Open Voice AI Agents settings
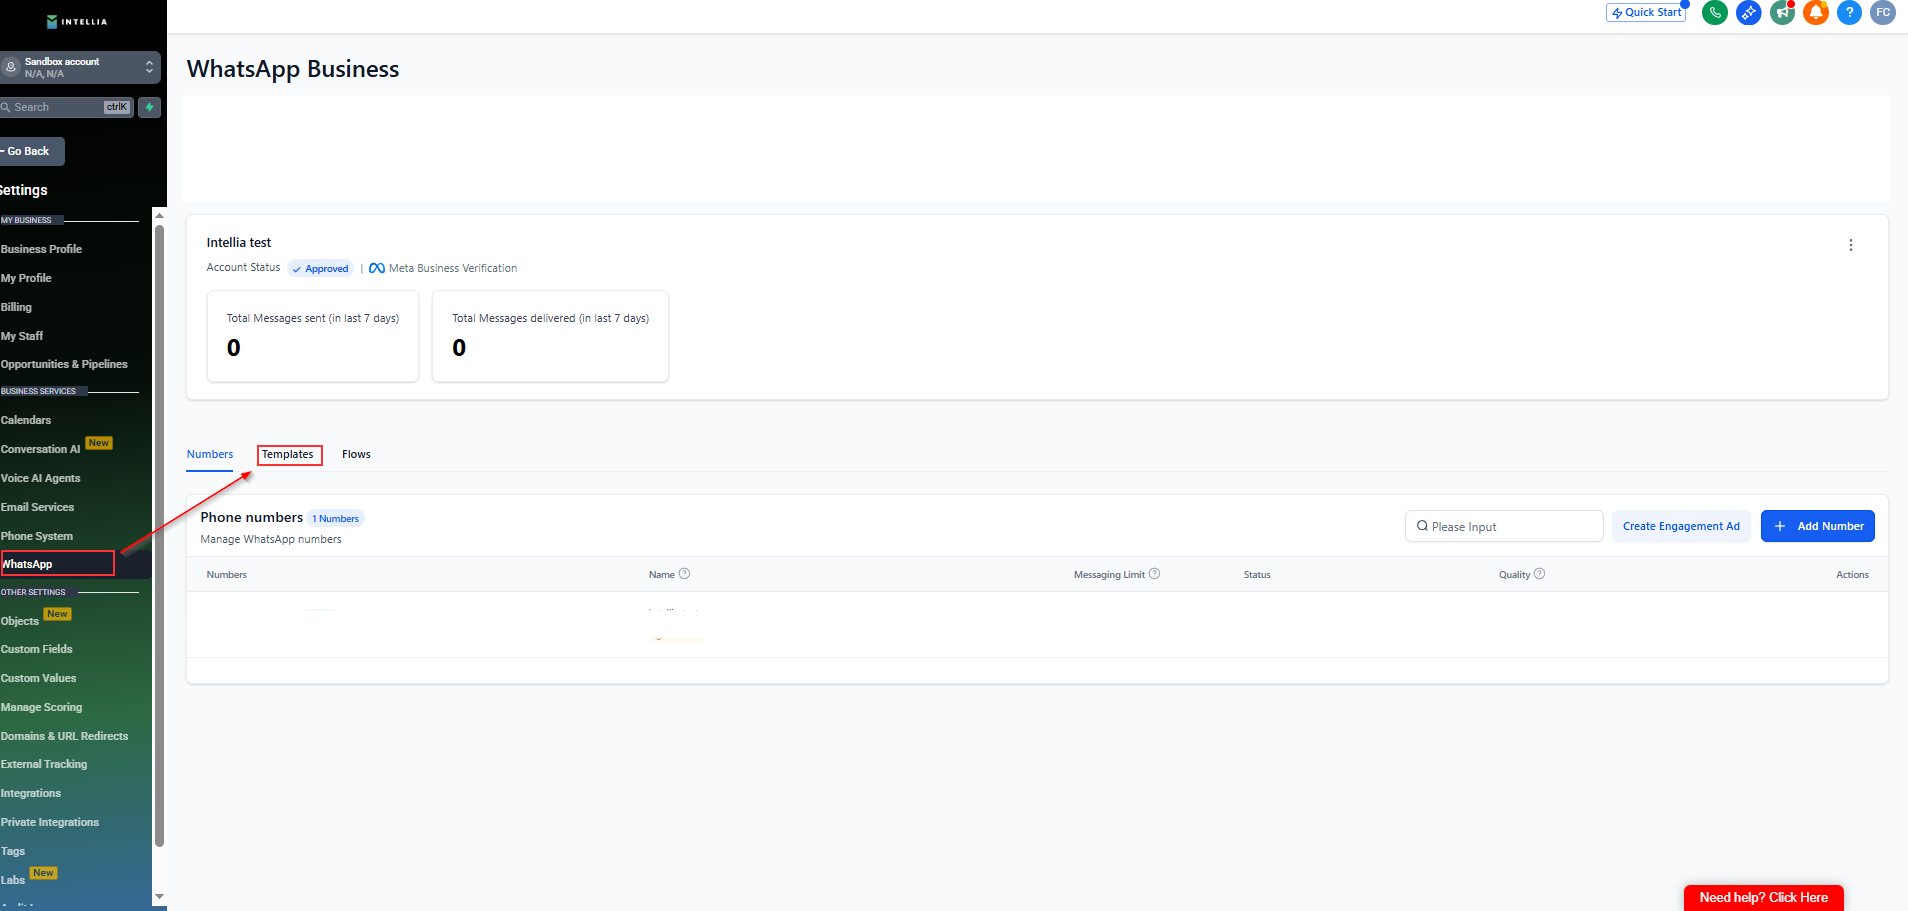Screen dimensions: 1908x911 [41, 478]
